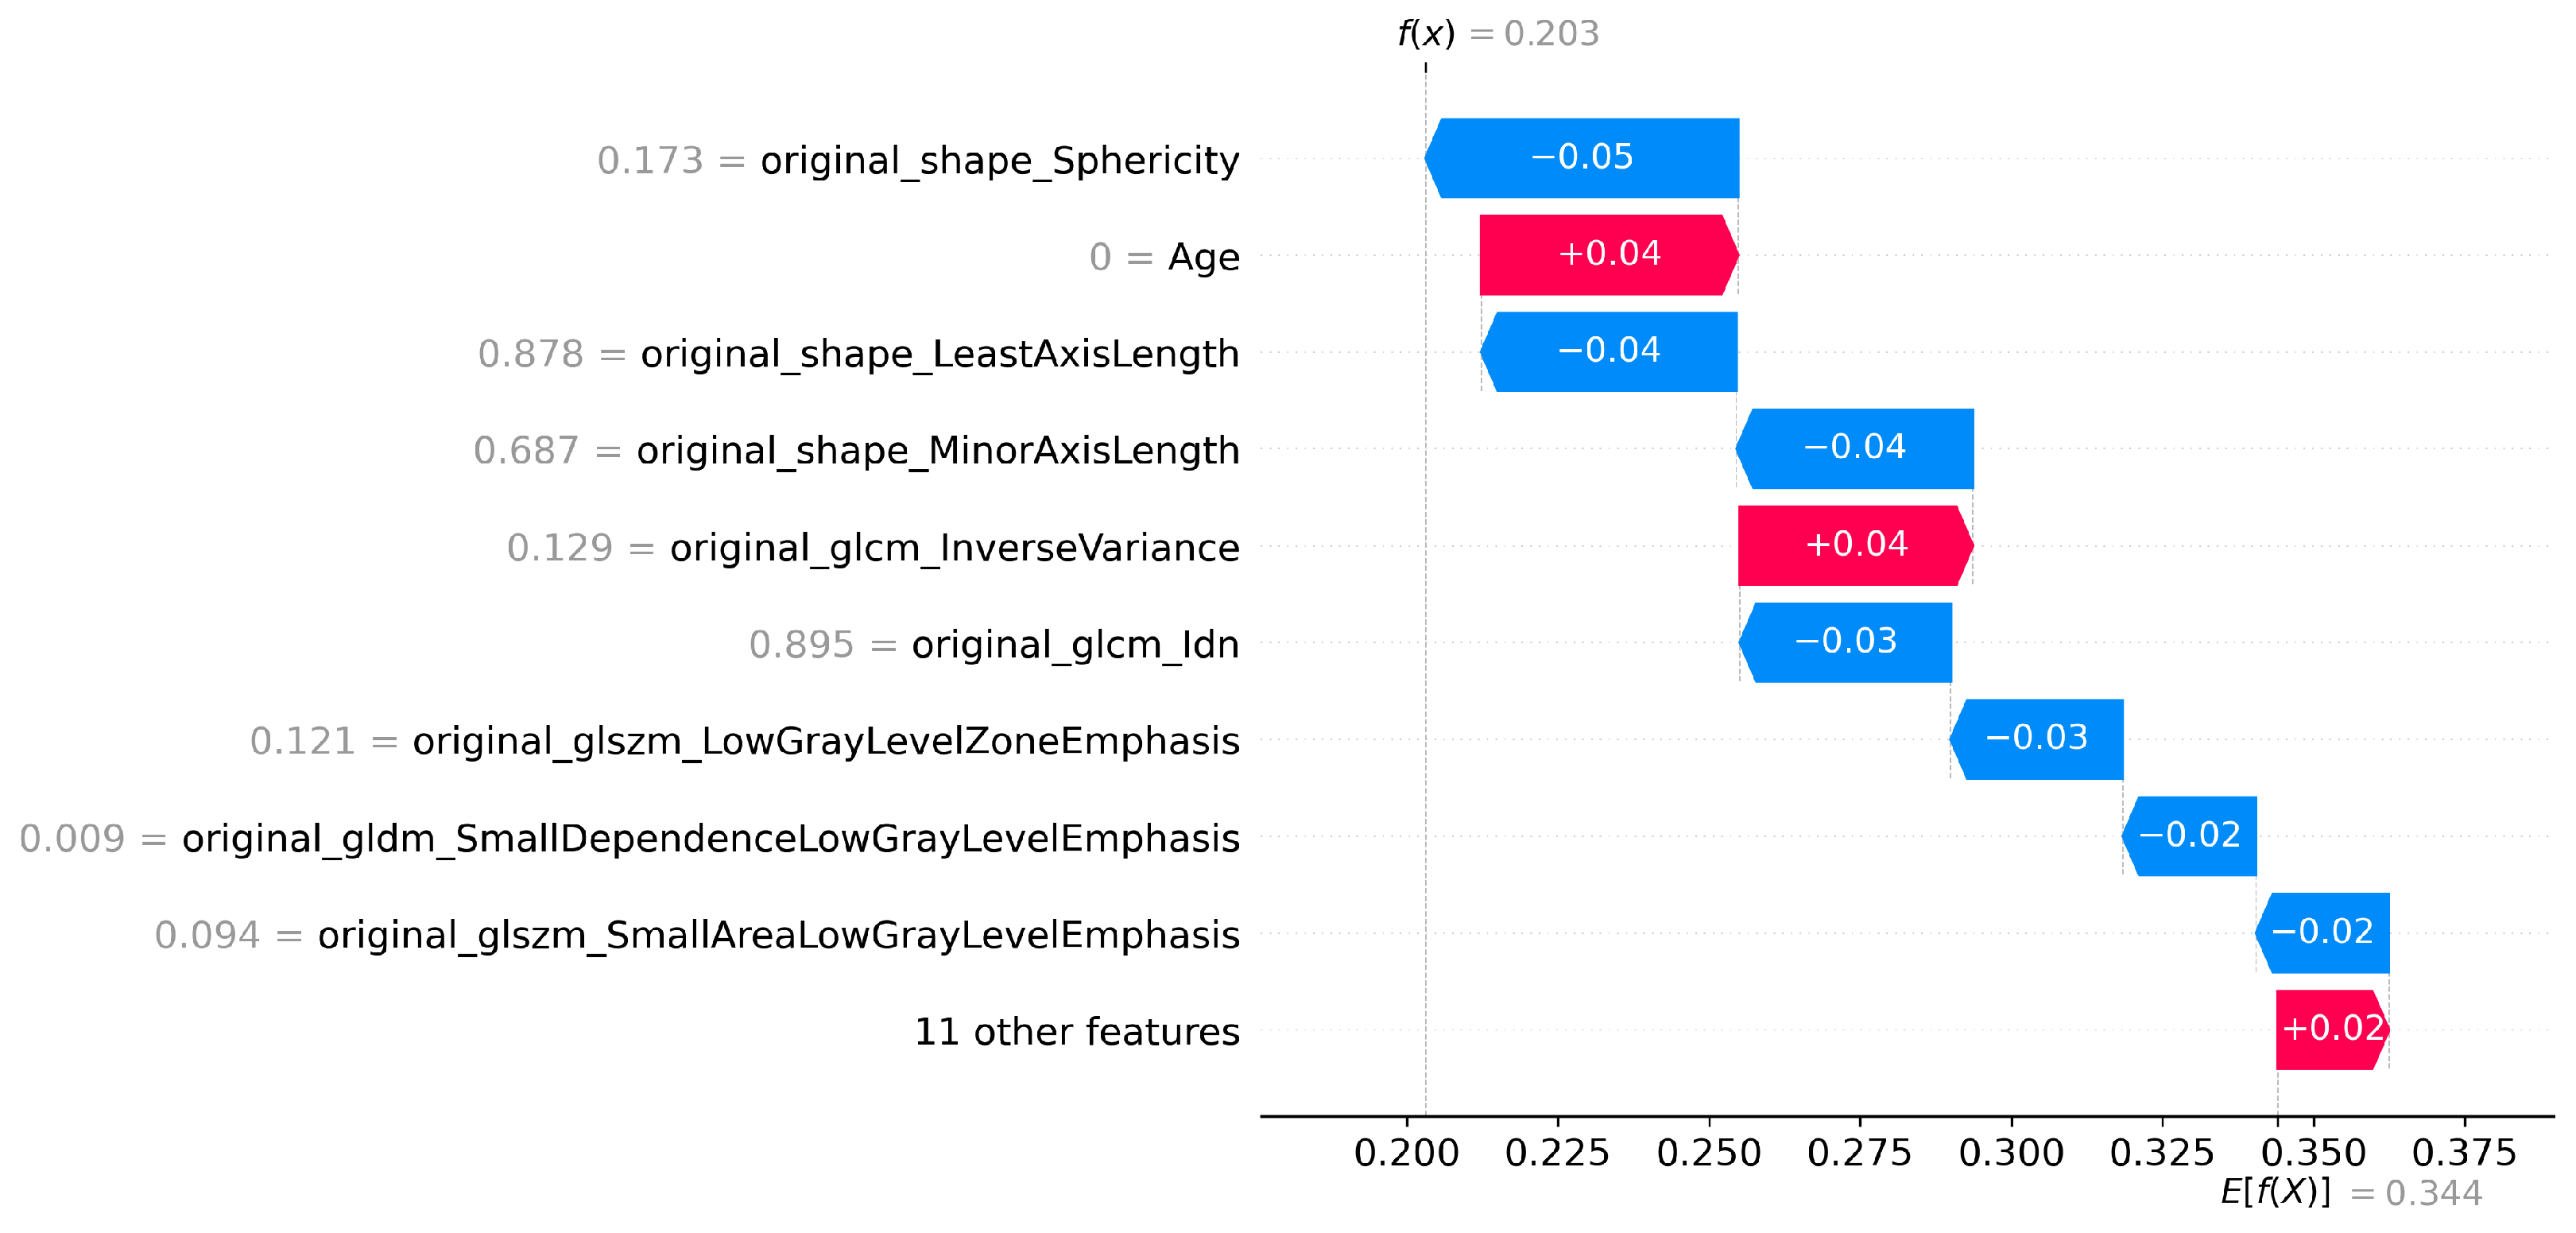Click the original_shape_MinorAxisLength feature label
The height and width of the screenshot is (1233, 2576).
[x=937, y=451]
